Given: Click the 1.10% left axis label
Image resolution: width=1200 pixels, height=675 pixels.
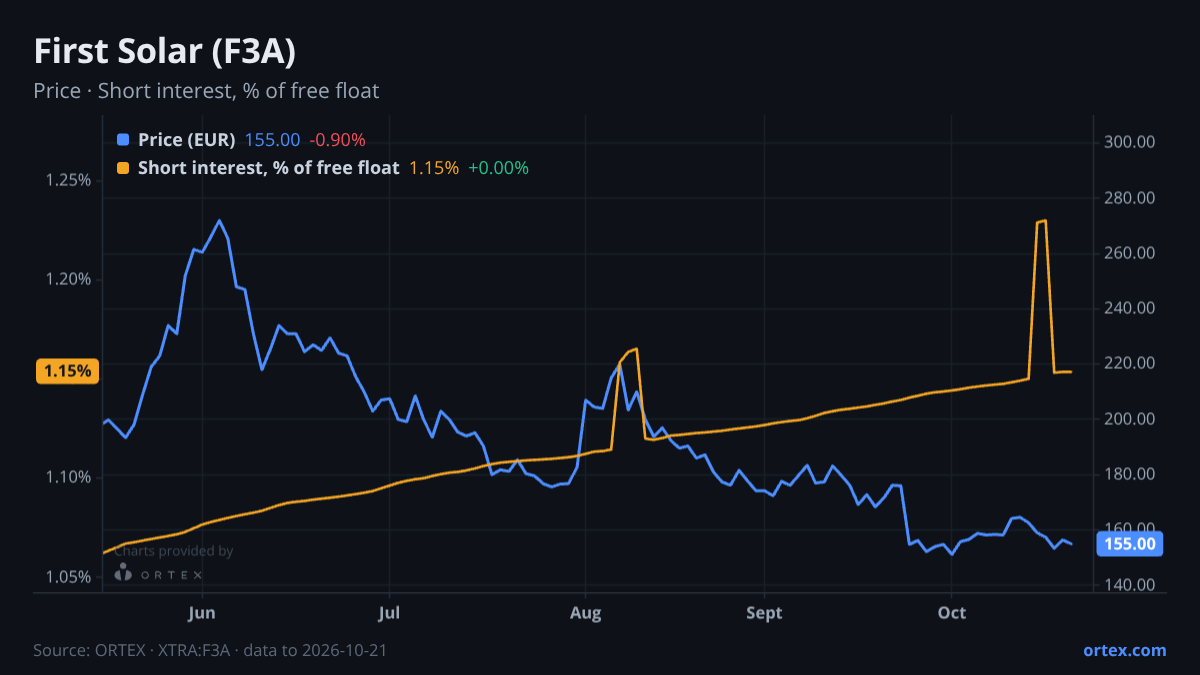Looking at the screenshot, I should (x=69, y=477).
